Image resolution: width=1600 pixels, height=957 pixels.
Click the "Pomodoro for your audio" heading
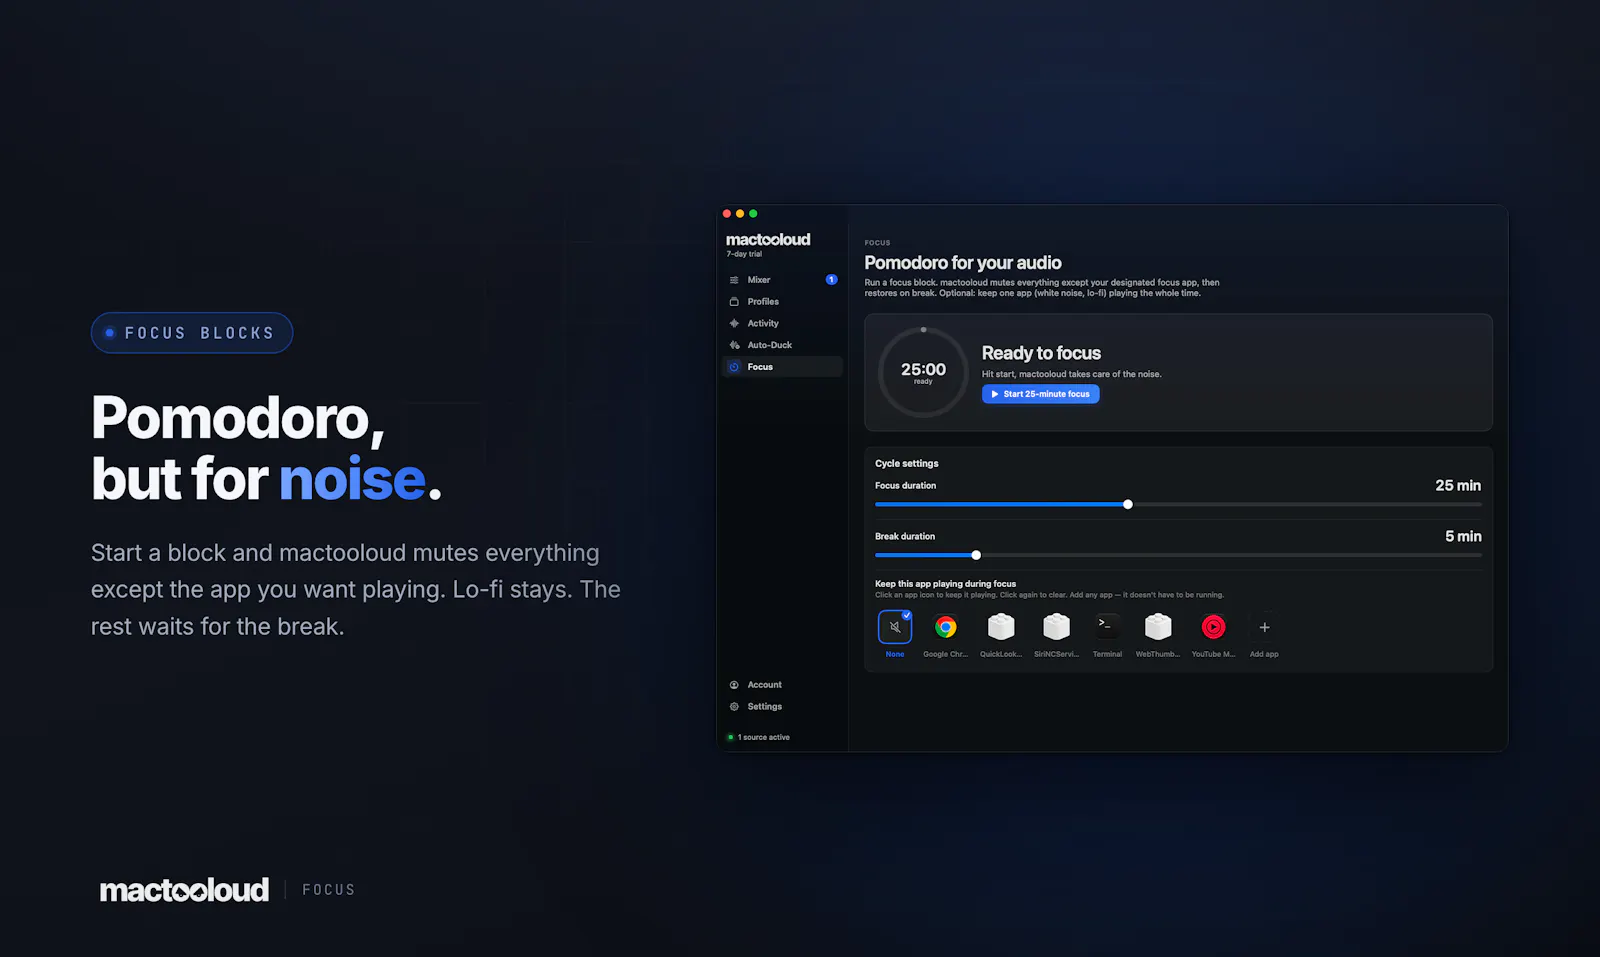point(963,263)
